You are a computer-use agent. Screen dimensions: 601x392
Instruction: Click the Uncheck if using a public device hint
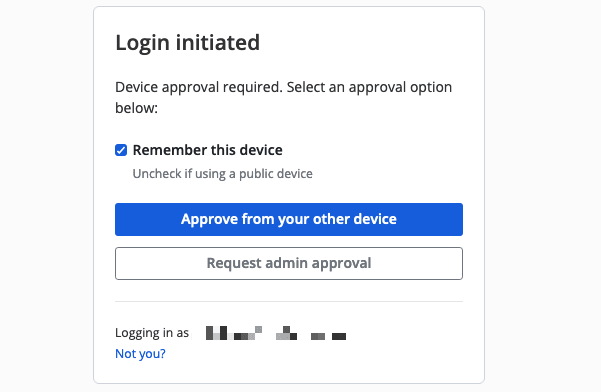click(x=222, y=174)
